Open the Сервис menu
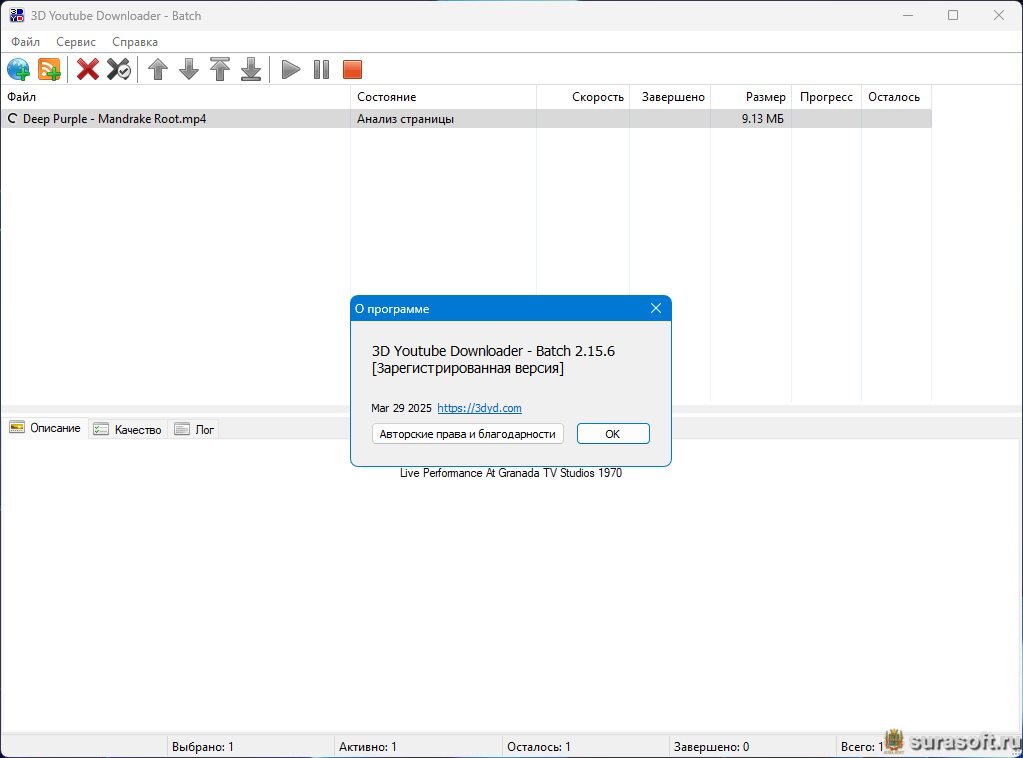The image size is (1023, 758). 76,42
